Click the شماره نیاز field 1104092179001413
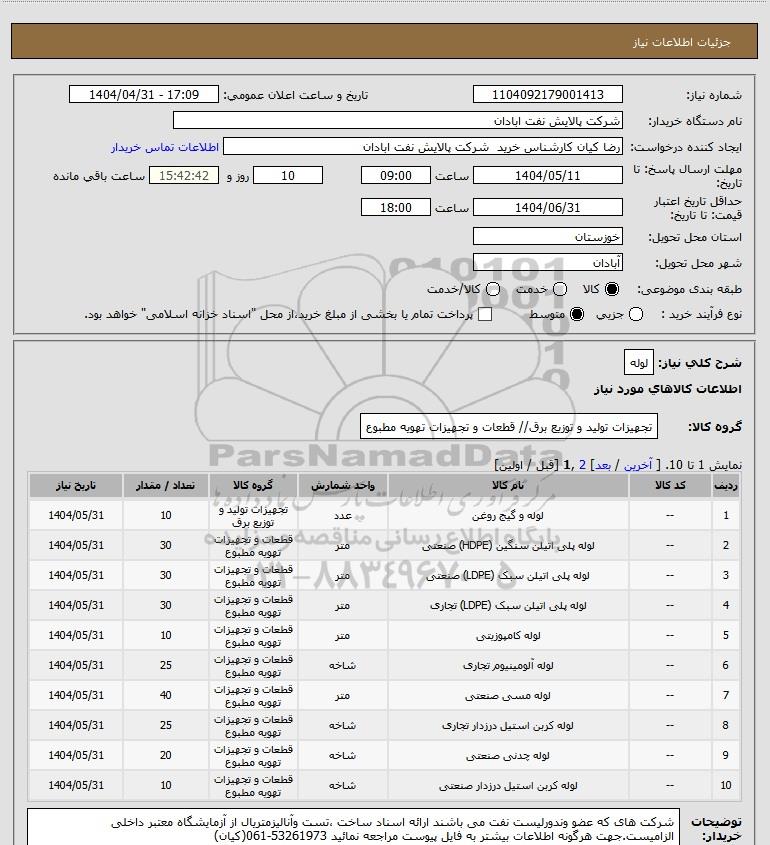This screenshot has height=845, width=770. (x=547, y=94)
